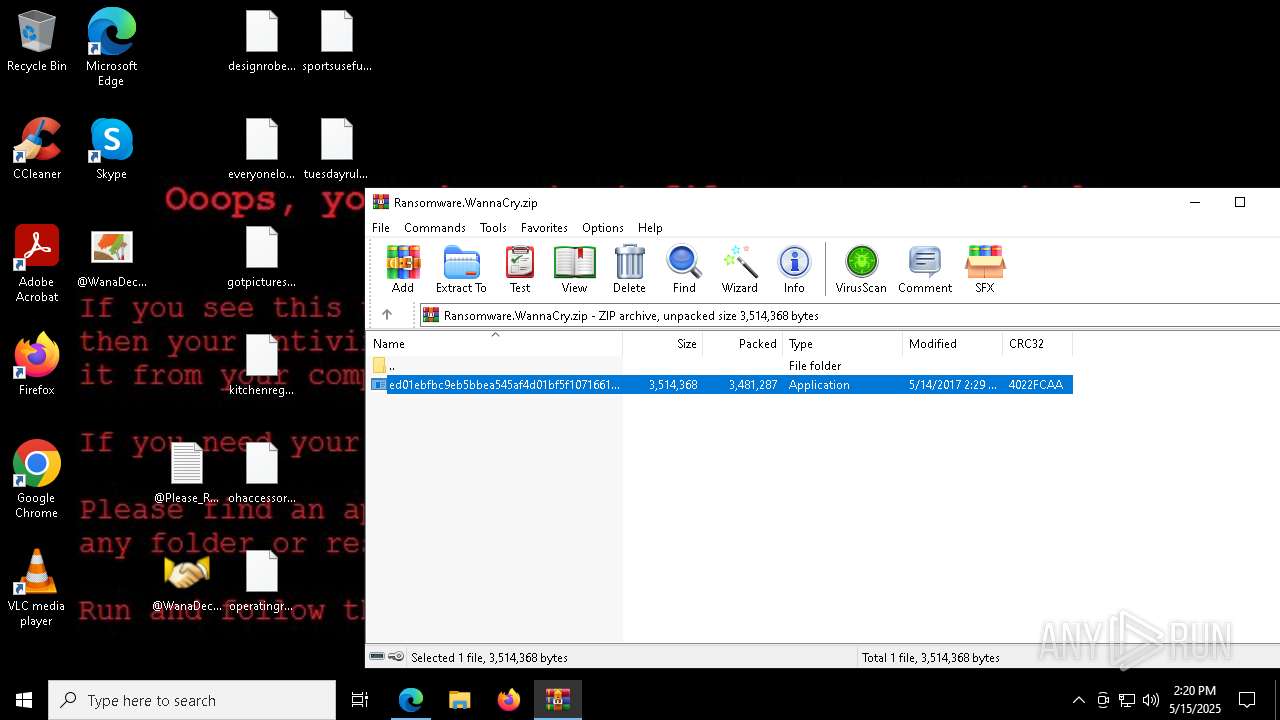Screen dimensions: 1280x720
Task: Select designrobe... desktop file
Action: (x=262, y=42)
